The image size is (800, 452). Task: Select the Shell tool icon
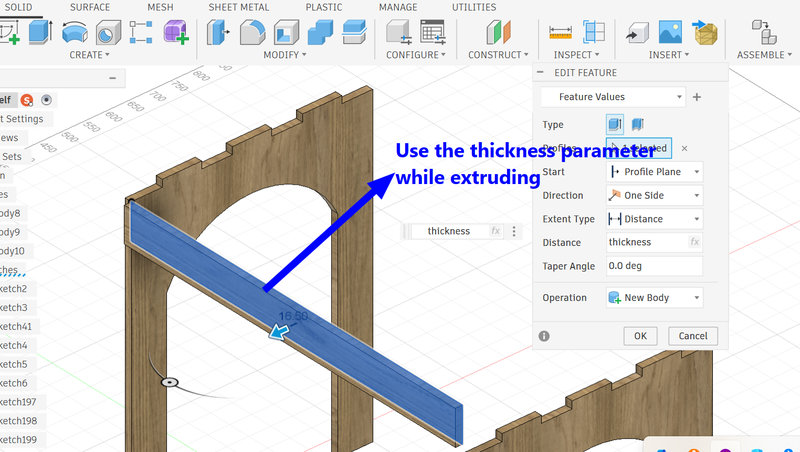coord(286,32)
